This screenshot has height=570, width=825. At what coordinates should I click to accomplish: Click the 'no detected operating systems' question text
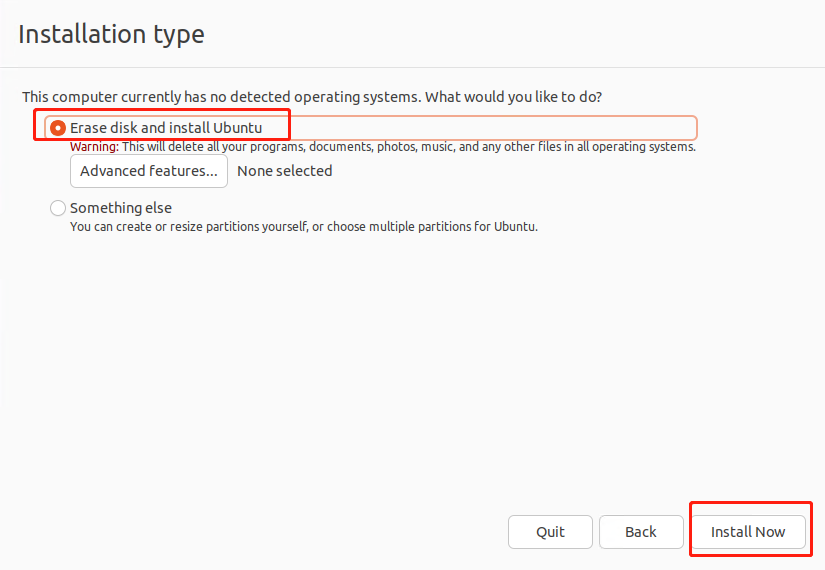[x=312, y=97]
